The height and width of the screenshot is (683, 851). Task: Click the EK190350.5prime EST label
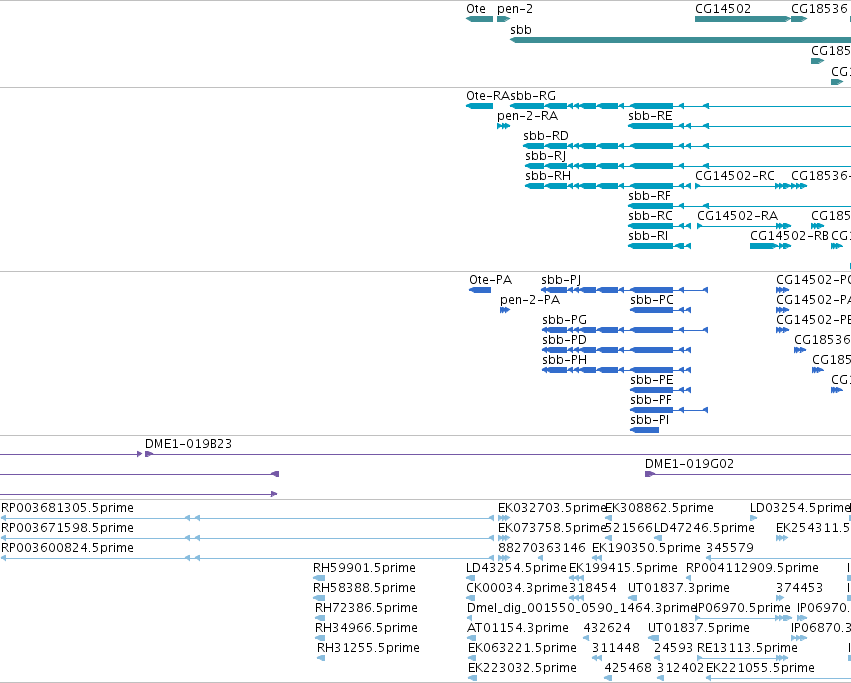tap(646, 548)
